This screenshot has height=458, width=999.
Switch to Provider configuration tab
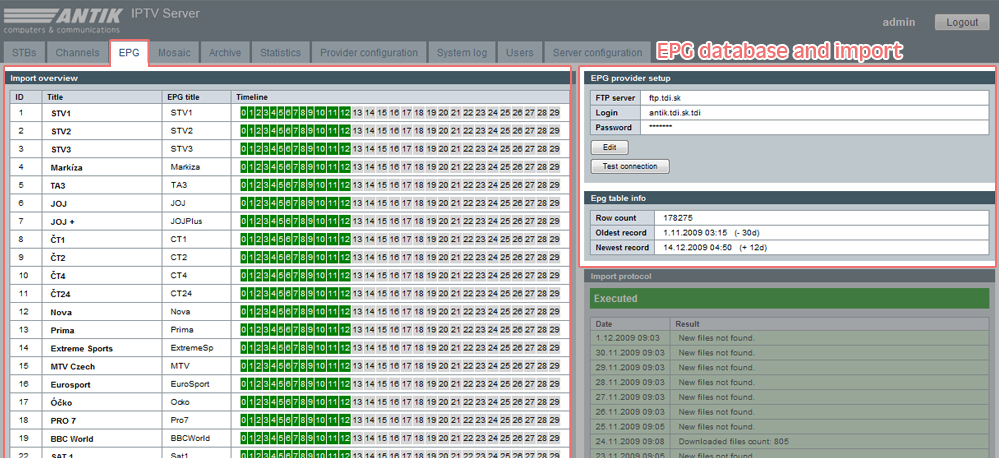coord(369,53)
